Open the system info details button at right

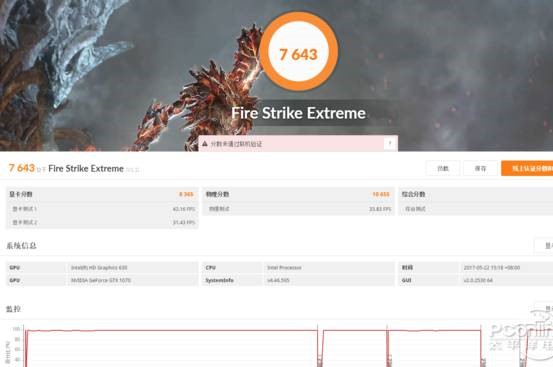[544, 245]
